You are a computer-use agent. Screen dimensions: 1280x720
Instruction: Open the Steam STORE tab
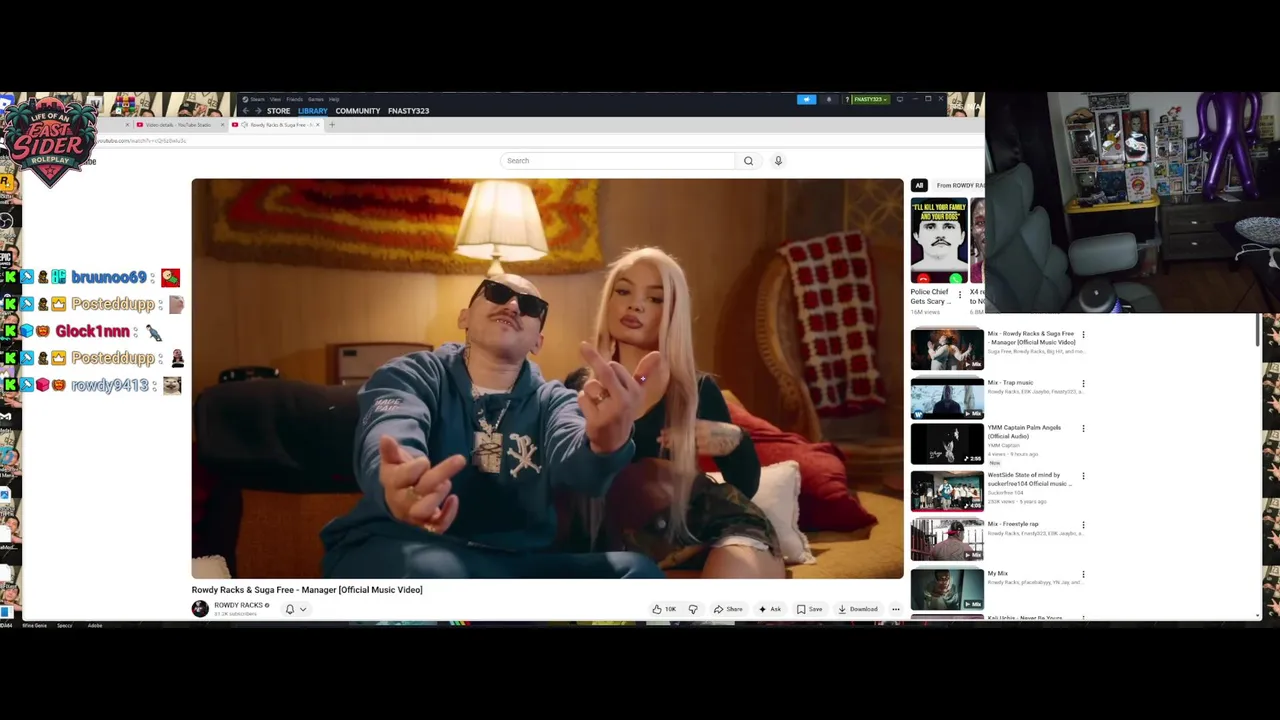click(x=278, y=111)
